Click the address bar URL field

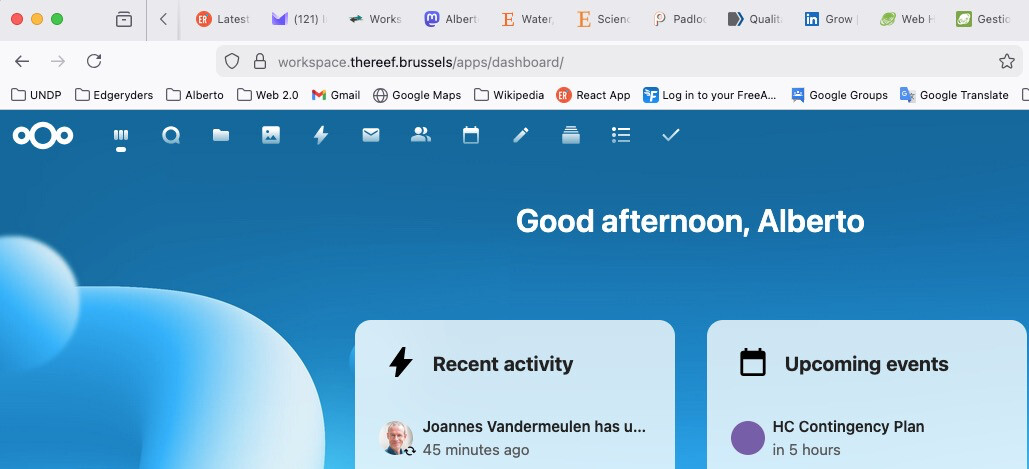pyautogui.click(x=600, y=62)
